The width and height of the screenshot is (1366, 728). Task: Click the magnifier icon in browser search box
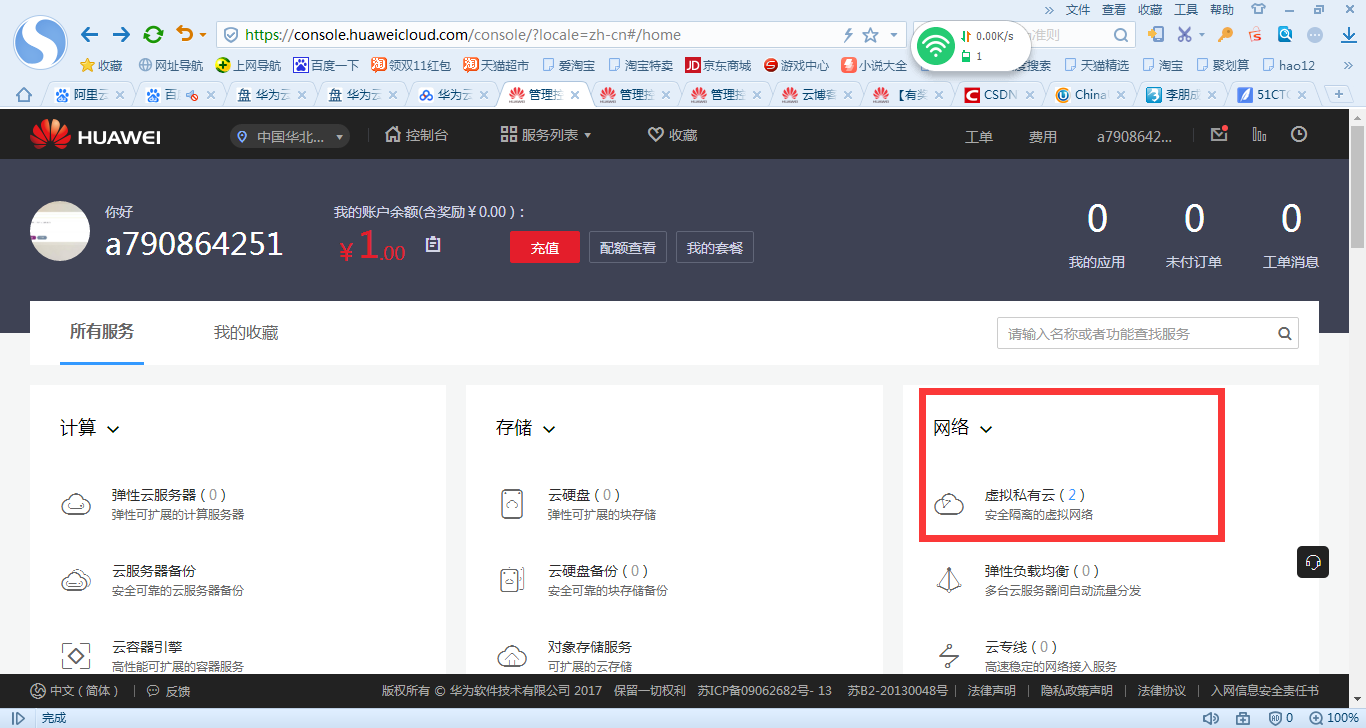1122,35
